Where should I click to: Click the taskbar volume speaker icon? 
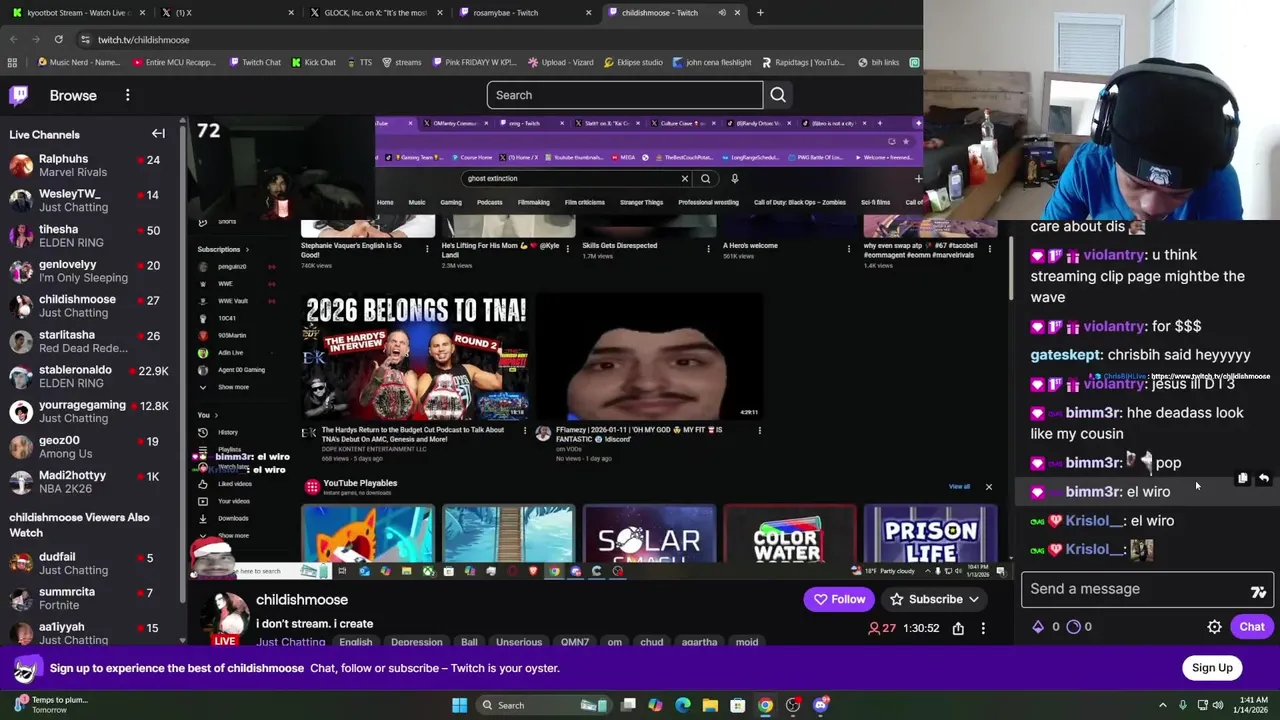(x=1217, y=705)
